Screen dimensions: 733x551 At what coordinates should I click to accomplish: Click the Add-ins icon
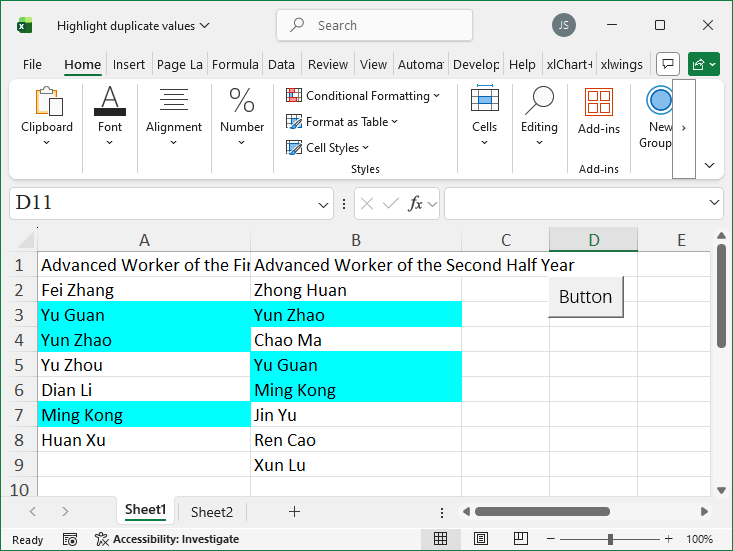pyautogui.click(x=598, y=102)
